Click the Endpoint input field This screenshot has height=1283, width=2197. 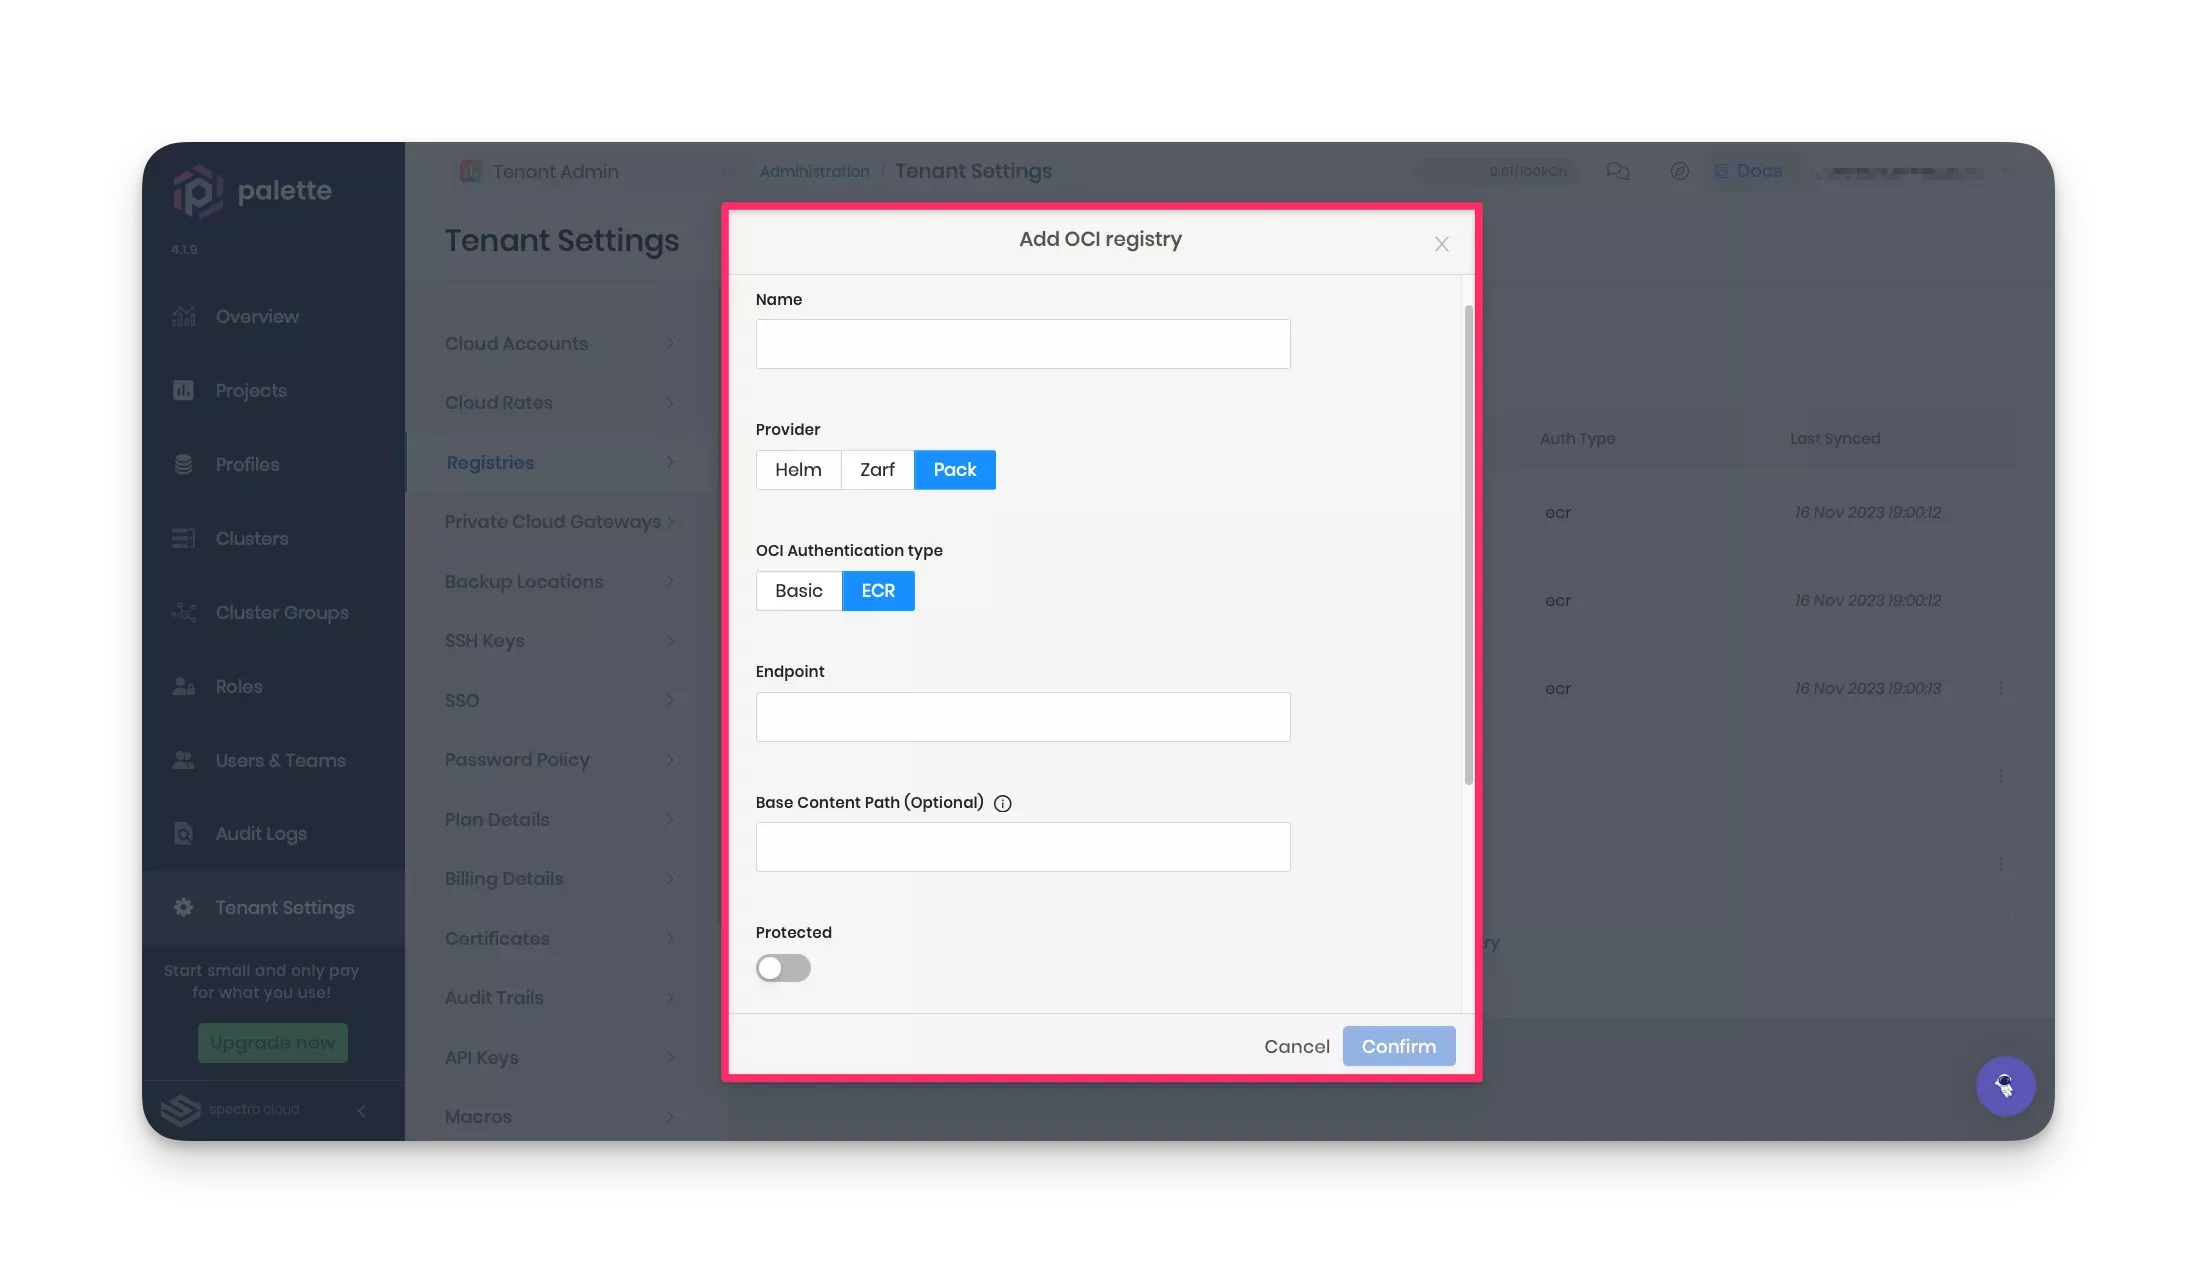(1023, 716)
